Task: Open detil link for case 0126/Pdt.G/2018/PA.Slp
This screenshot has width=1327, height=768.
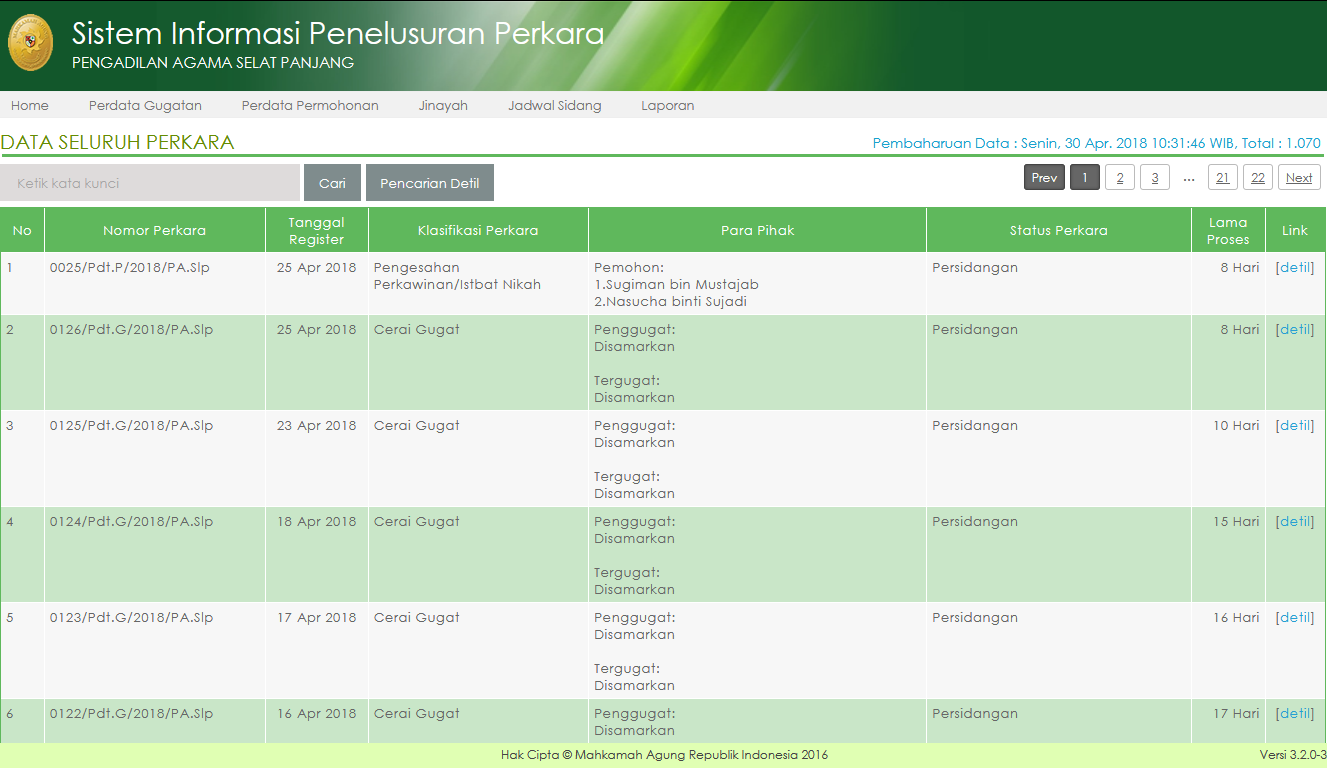Action: pyautogui.click(x=1295, y=330)
